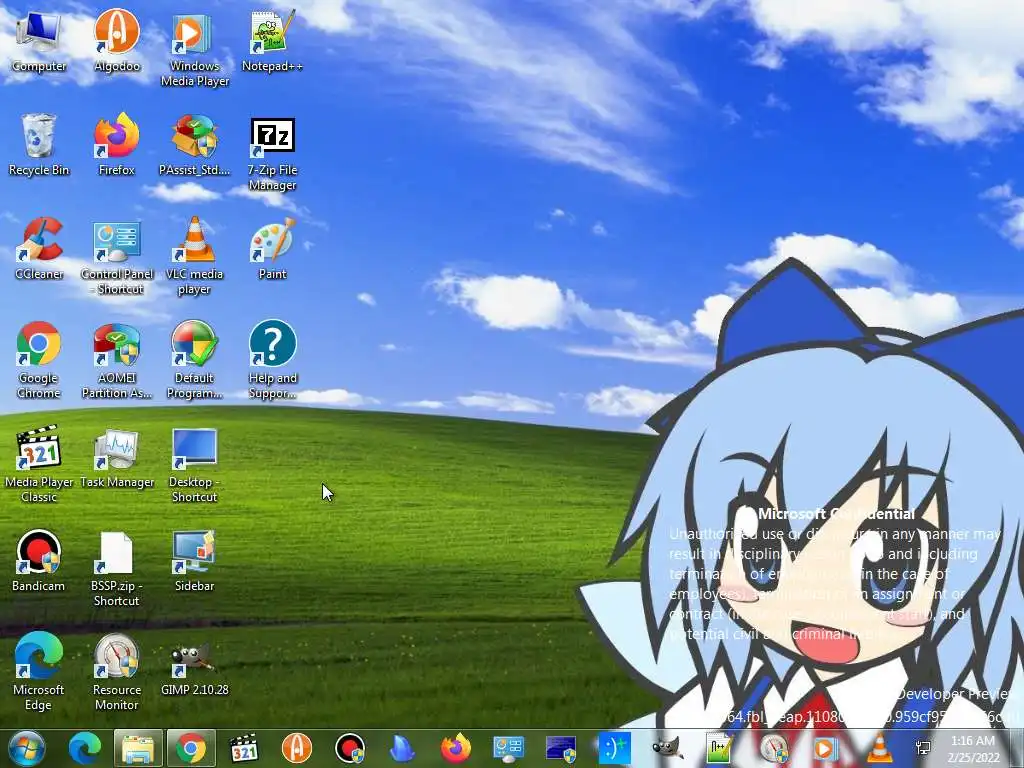Open the Windows Start menu orb
This screenshot has width=1024, height=768.
(27, 748)
